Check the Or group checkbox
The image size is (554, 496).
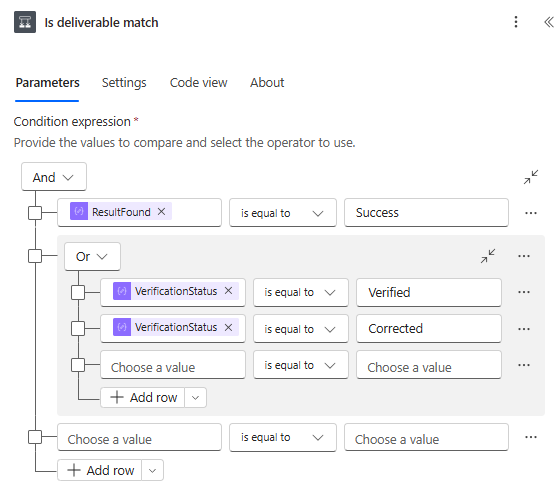coord(35,256)
